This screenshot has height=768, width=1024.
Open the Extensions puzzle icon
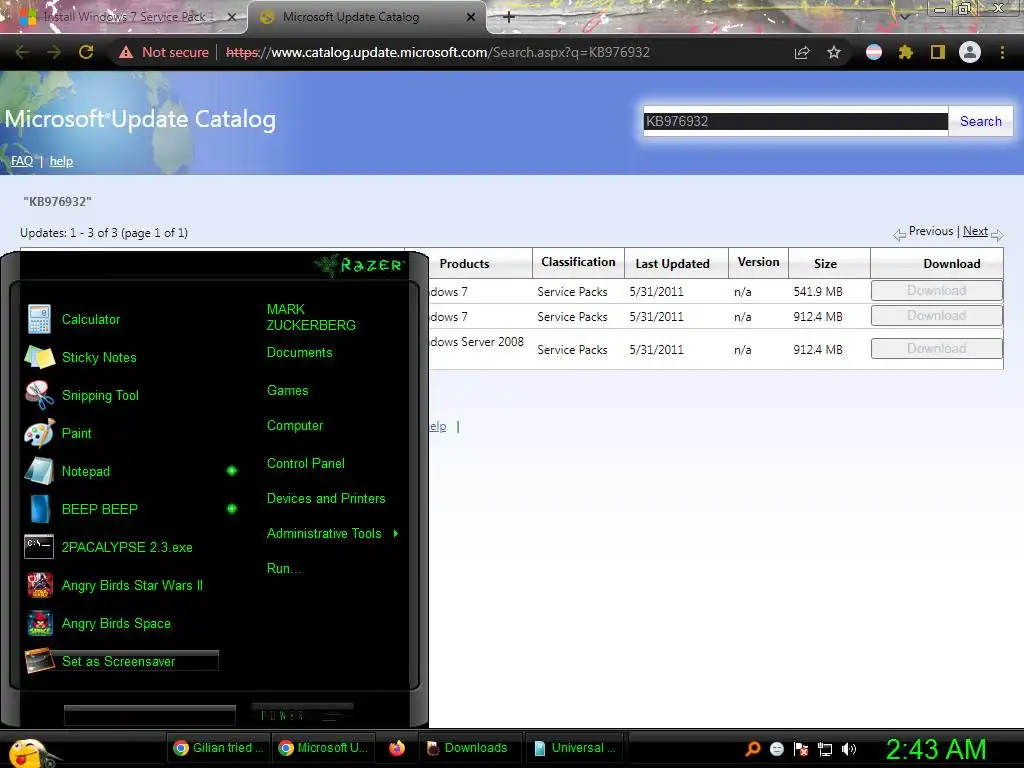pos(905,52)
